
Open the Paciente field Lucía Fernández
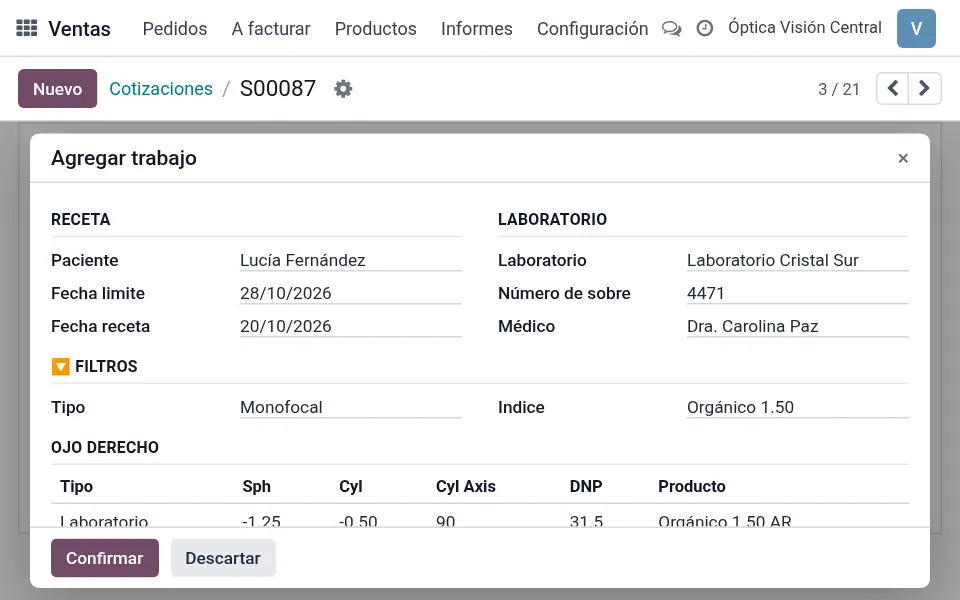point(350,260)
